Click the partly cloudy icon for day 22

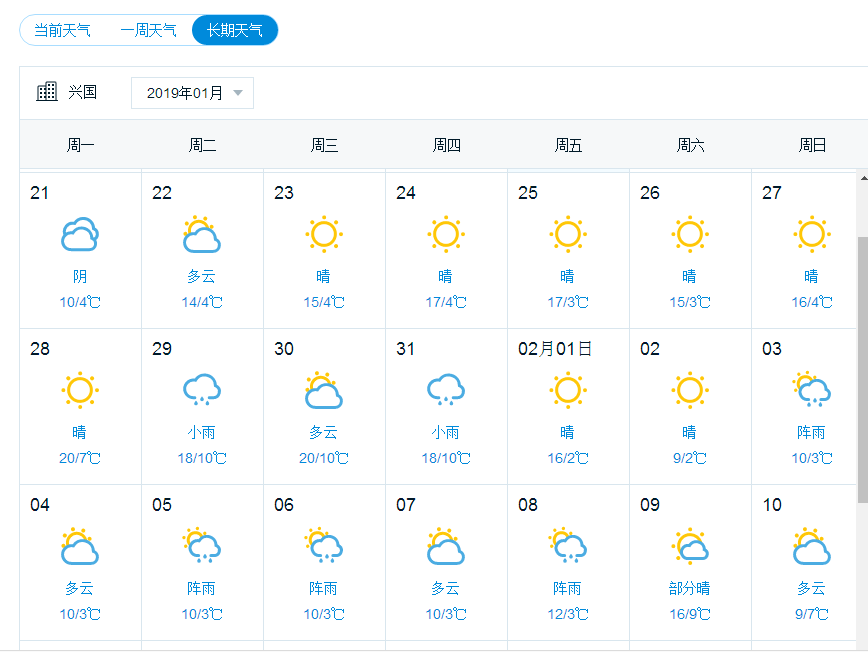pyautogui.click(x=202, y=234)
